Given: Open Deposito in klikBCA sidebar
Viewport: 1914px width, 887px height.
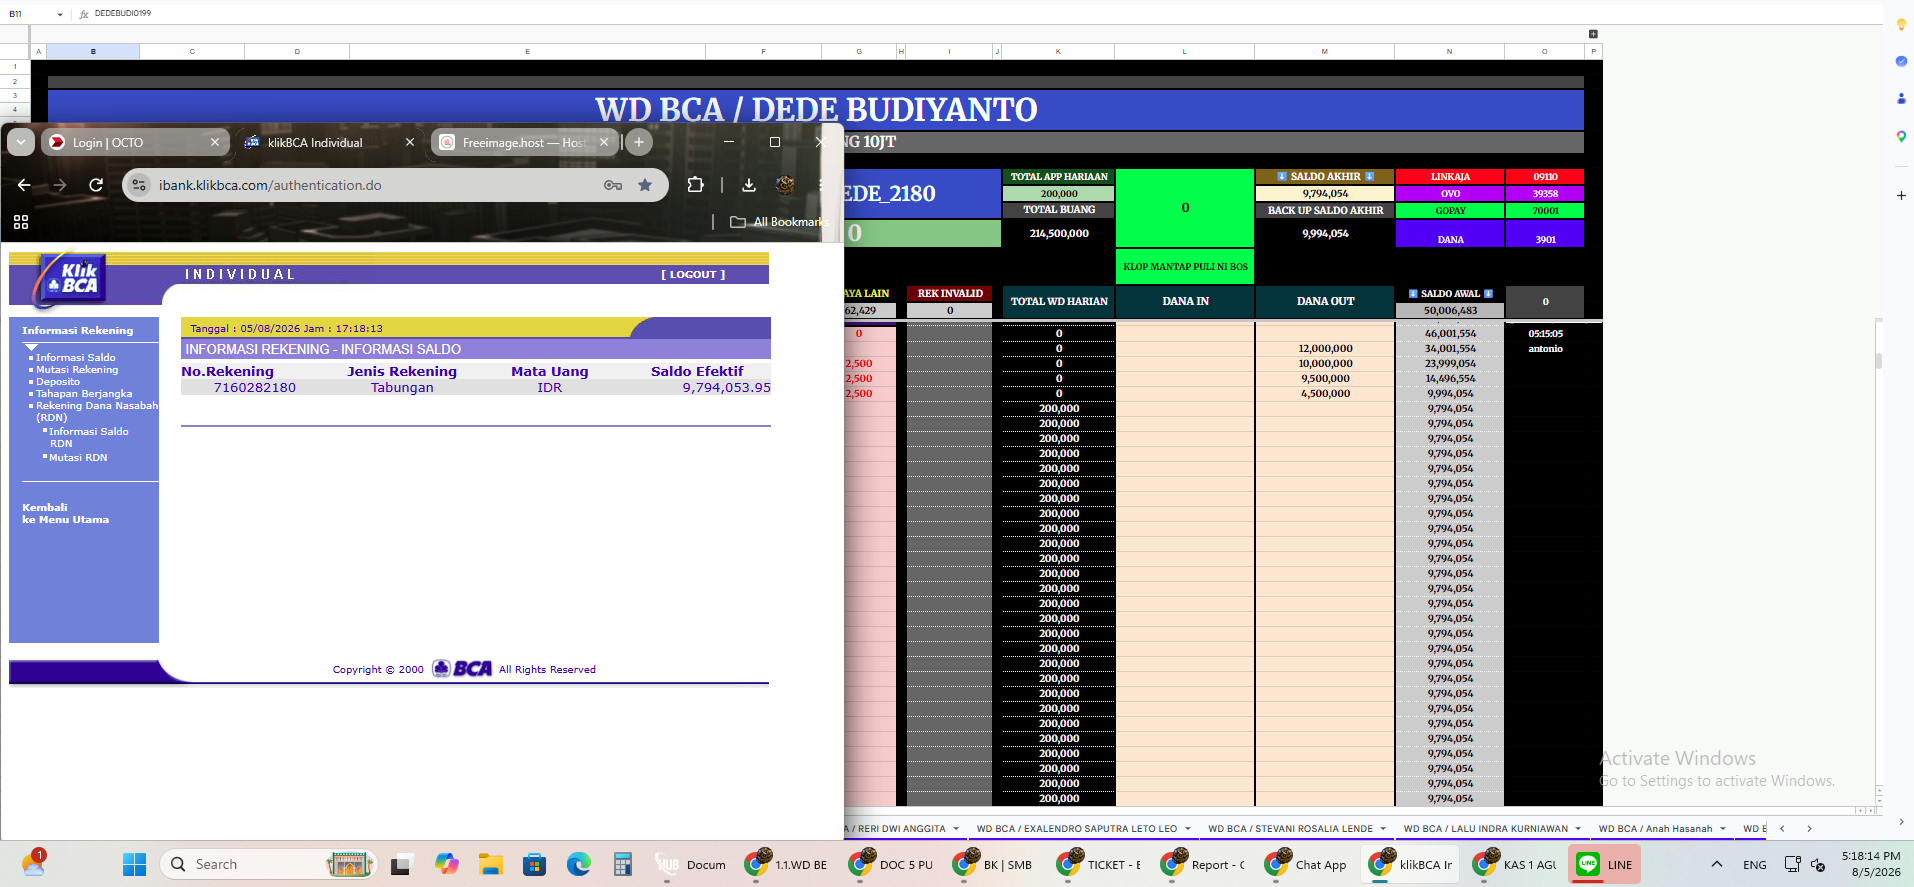Looking at the screenshot, I should (58, 382).
